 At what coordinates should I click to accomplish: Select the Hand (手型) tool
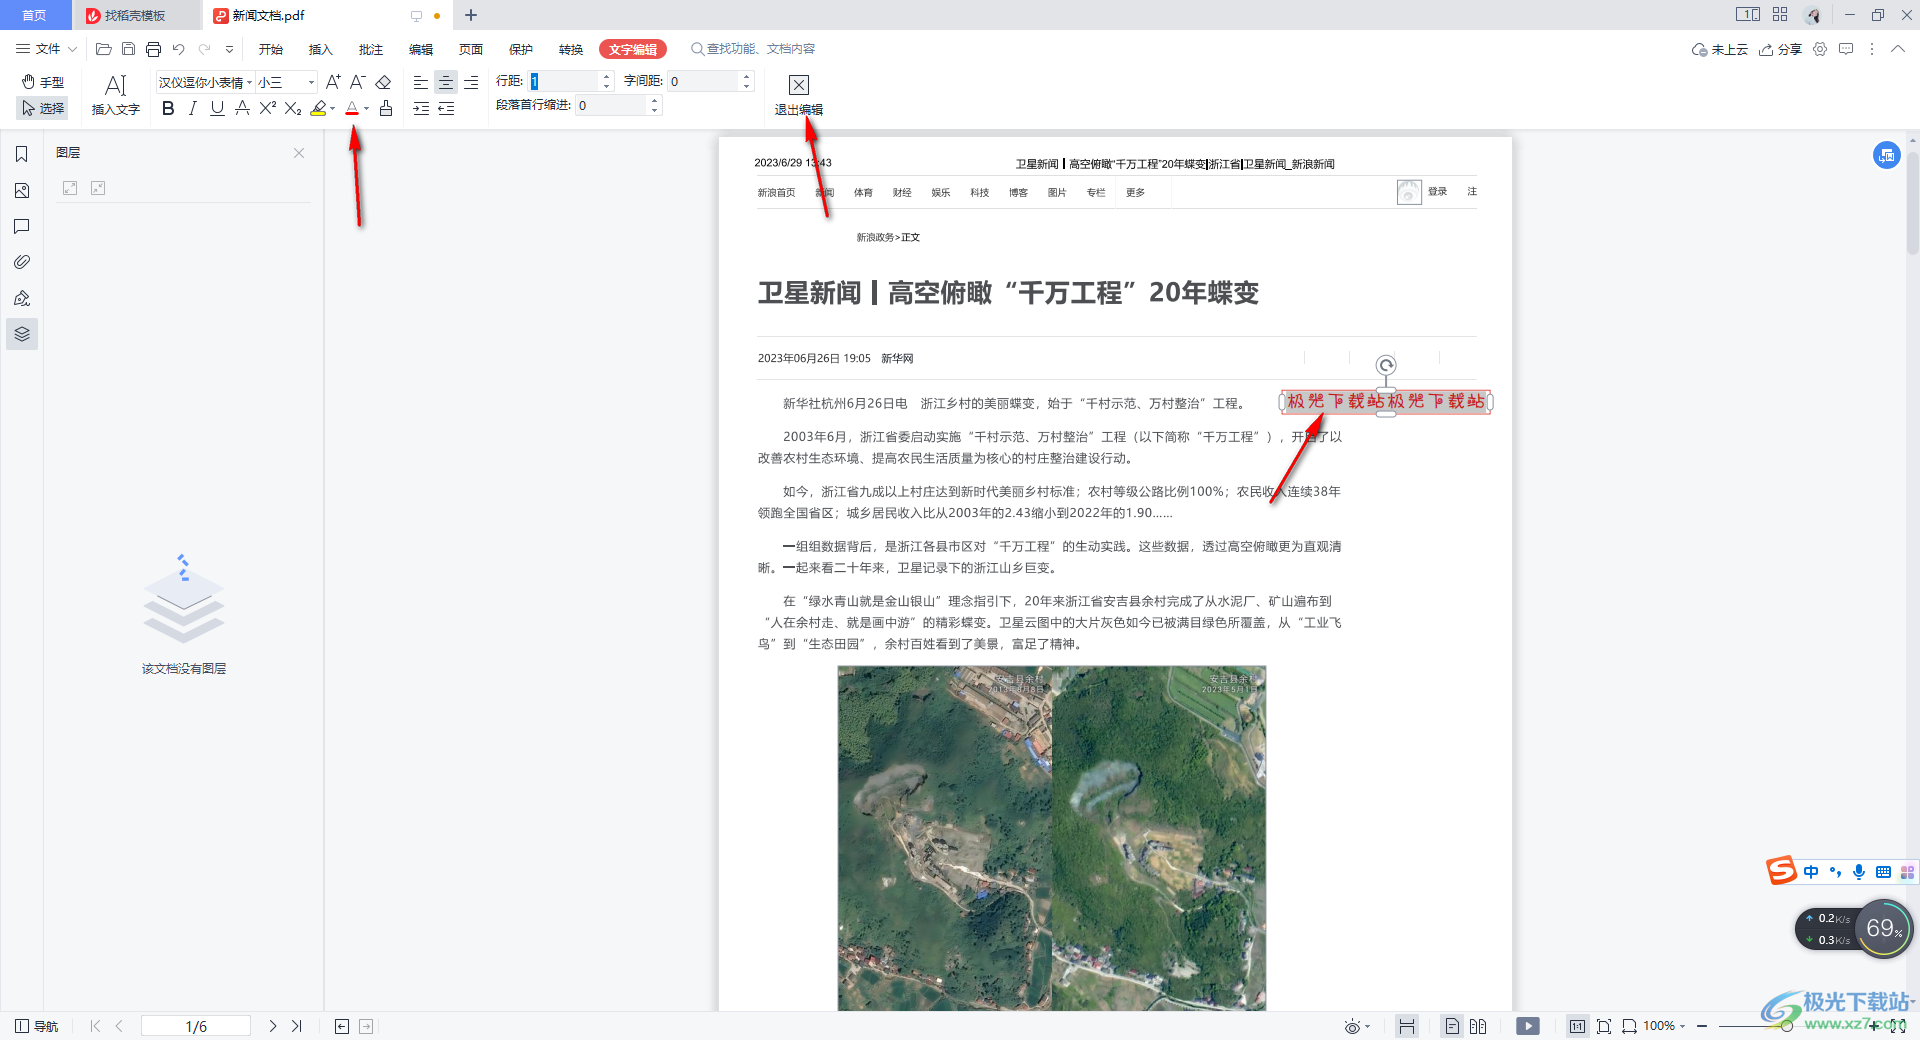coord(43,82)
